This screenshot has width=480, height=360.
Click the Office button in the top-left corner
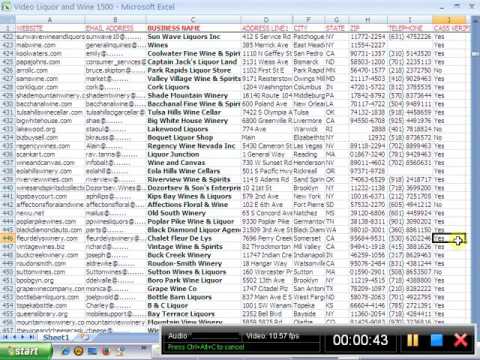click(6, 6)
